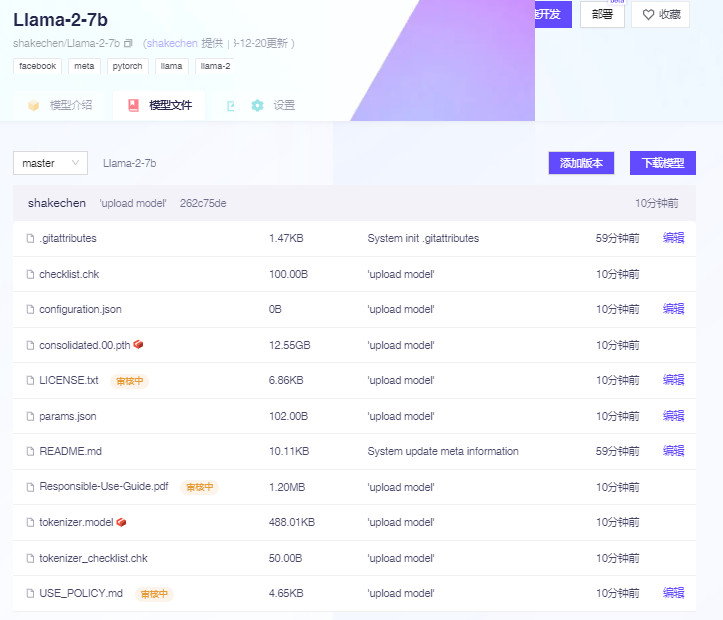Click the heart icon to favorite model
723x620 pixels.
[x=648, y=15]
